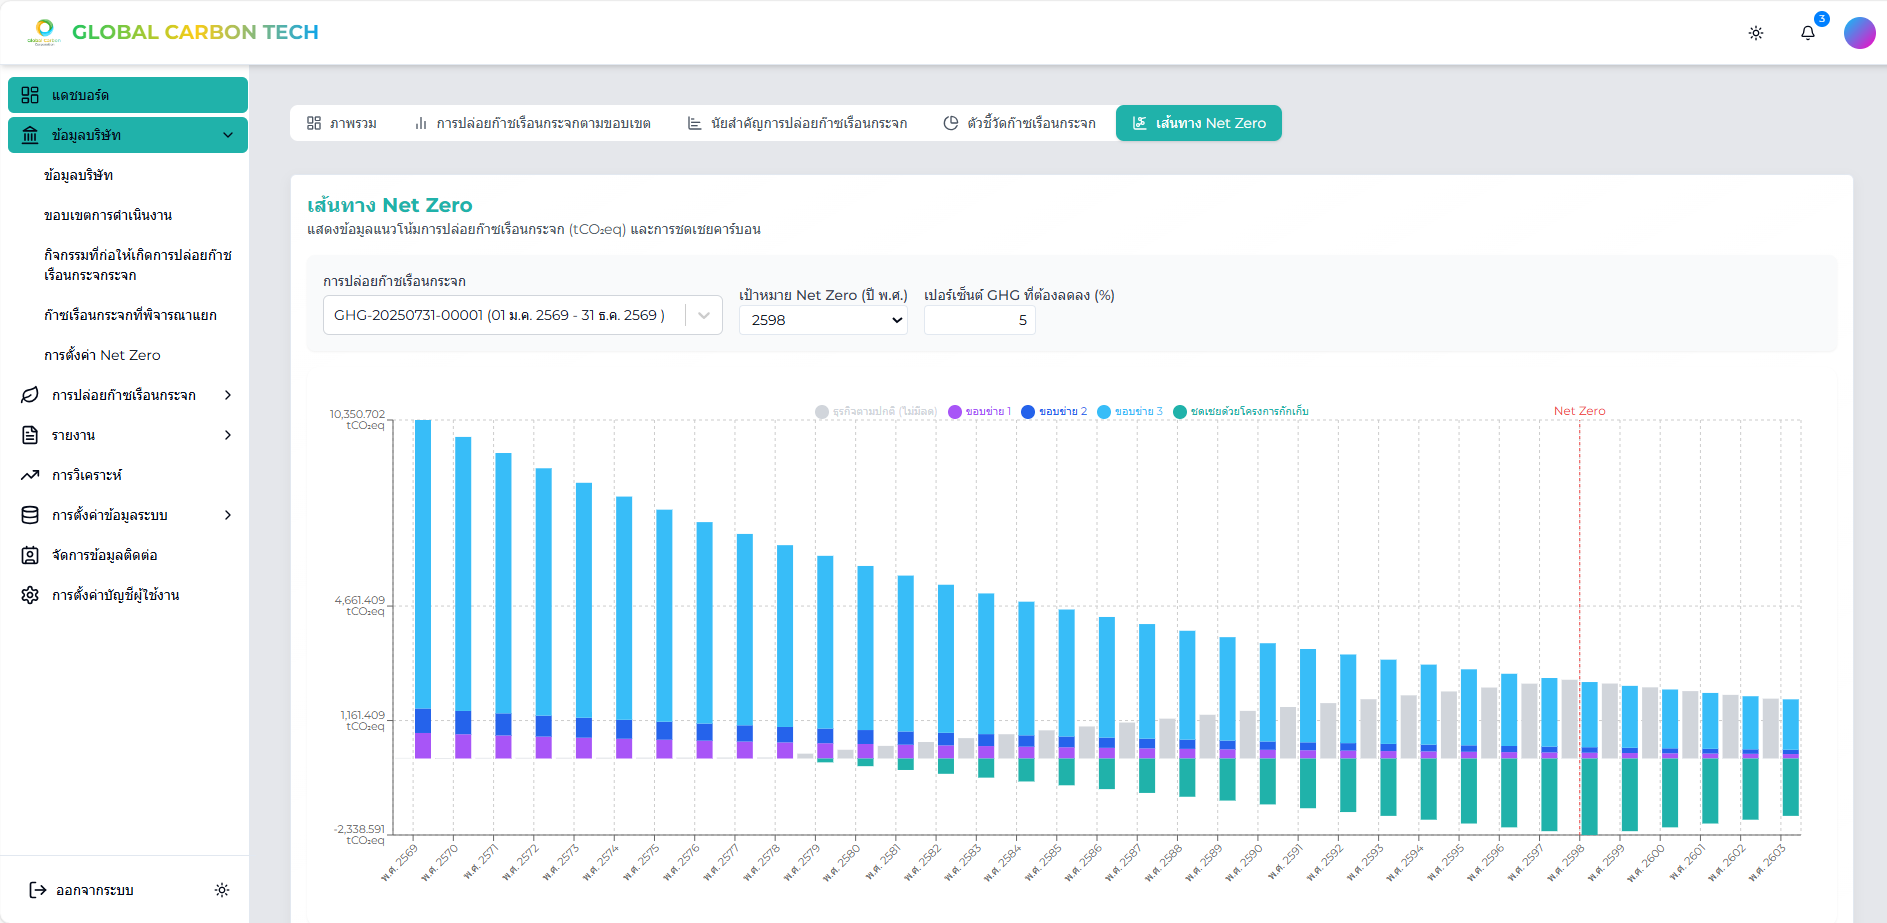
Task: Click the แดชบอร์ด dashboard grid icon
Action: [x=30, y=95]
